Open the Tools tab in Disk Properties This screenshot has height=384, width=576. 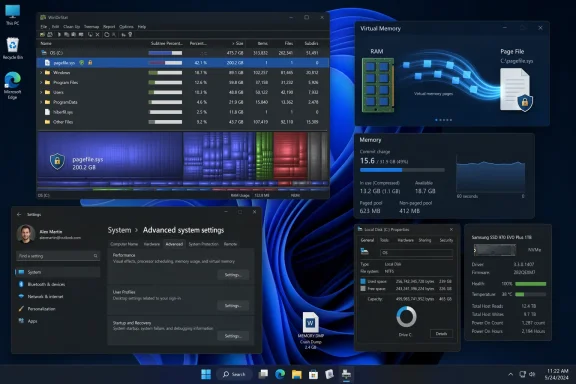point(384,240)
